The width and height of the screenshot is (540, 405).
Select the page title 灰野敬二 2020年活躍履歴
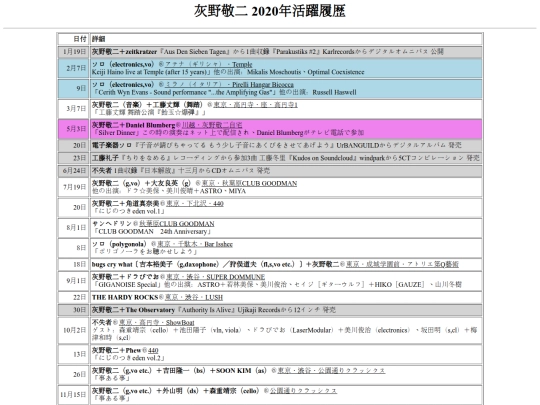270,11
